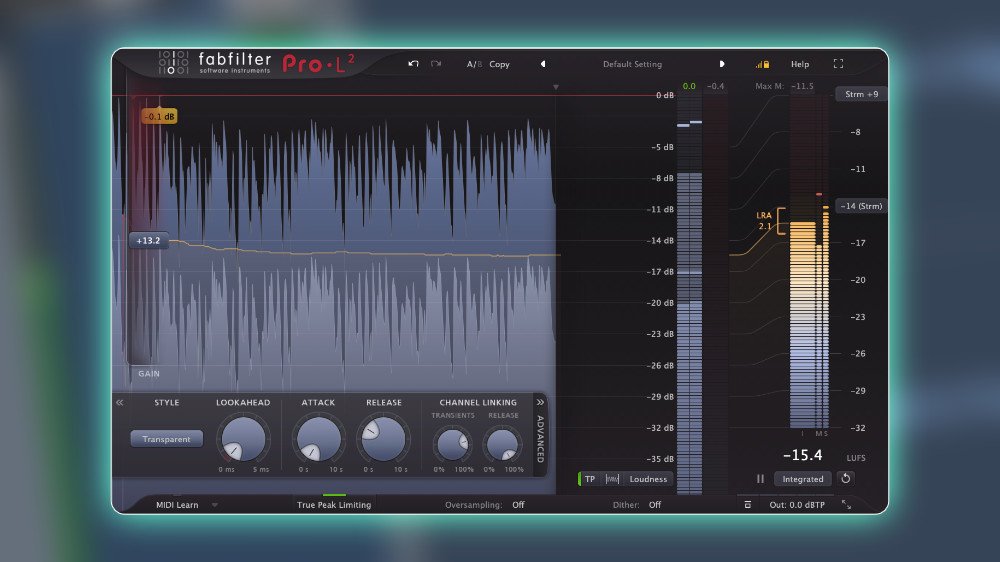Load the previous preset with the left arrow
This screenshot has height=562, width=1000.
click(x=543, y=64)
